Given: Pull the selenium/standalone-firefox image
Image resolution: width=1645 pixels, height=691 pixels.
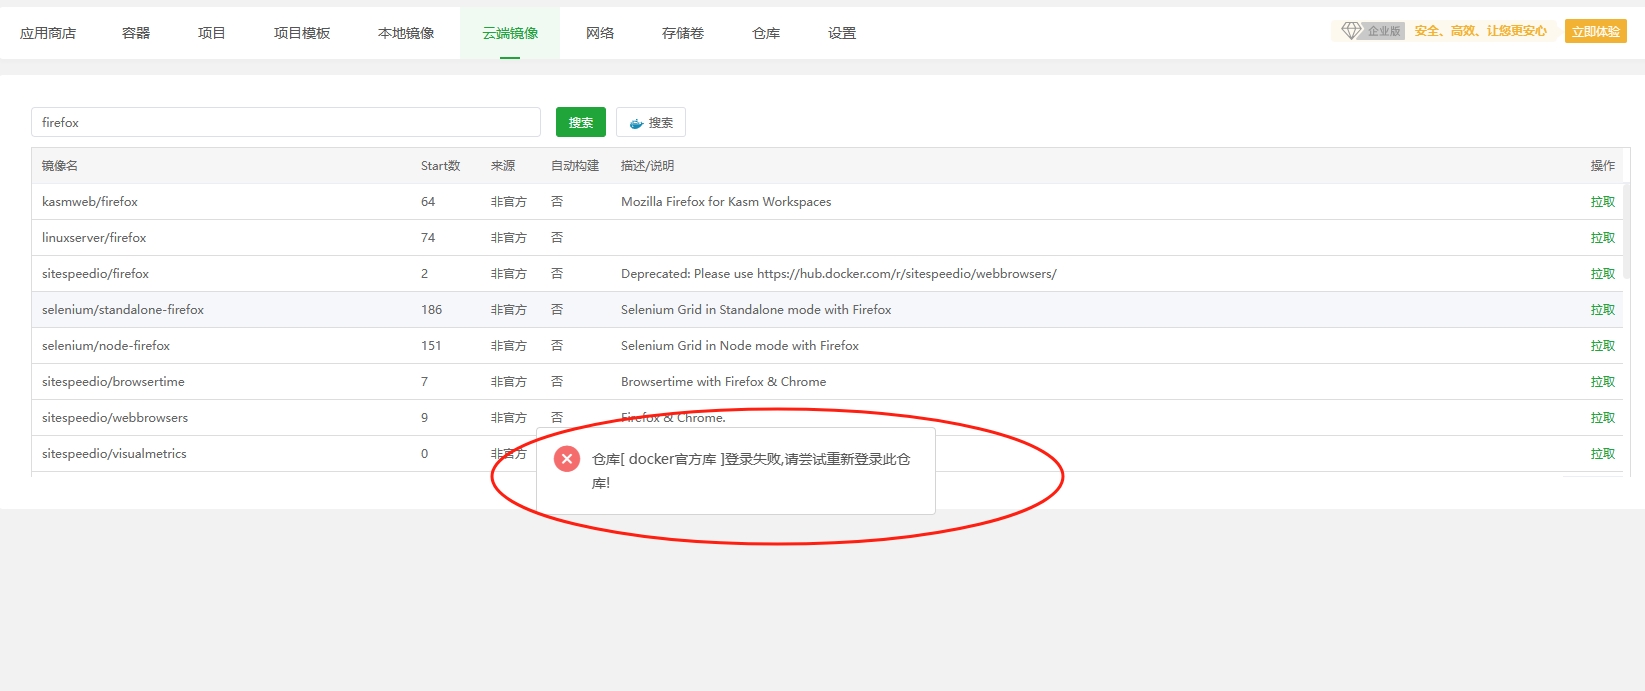Looking at the screenshot, I should [x=1603, y=310].
